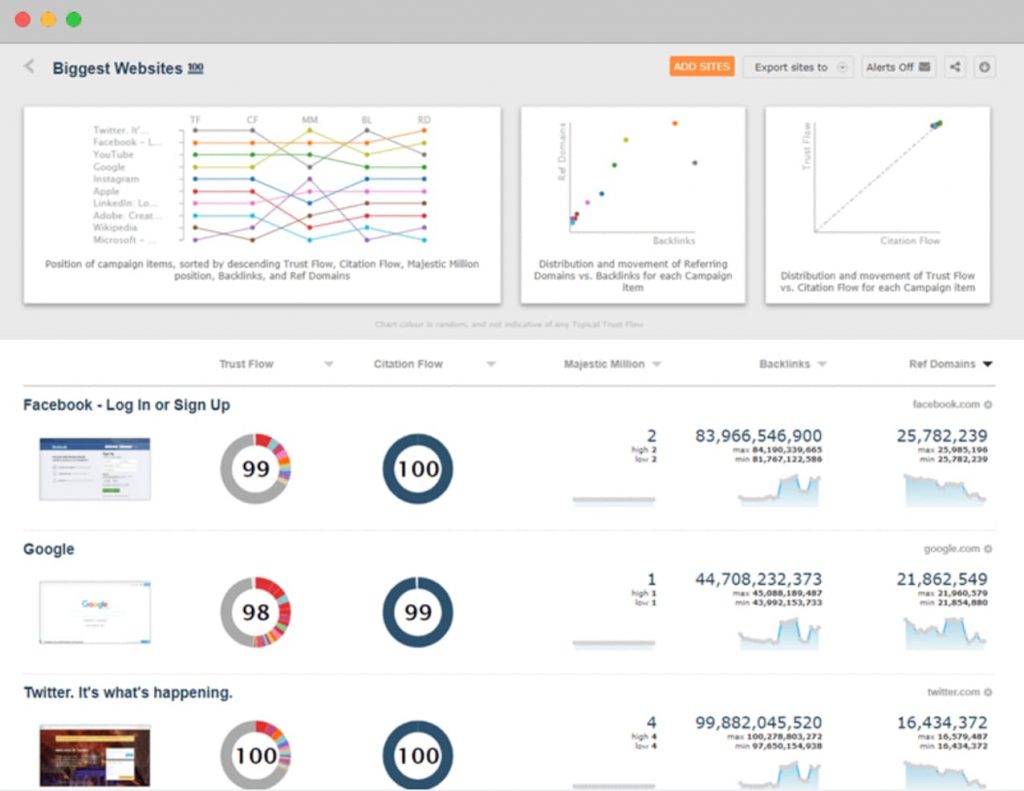Screen dimensions: 1024x791
Task: Click the share icon in top toolbar
Action: [955, 67]
